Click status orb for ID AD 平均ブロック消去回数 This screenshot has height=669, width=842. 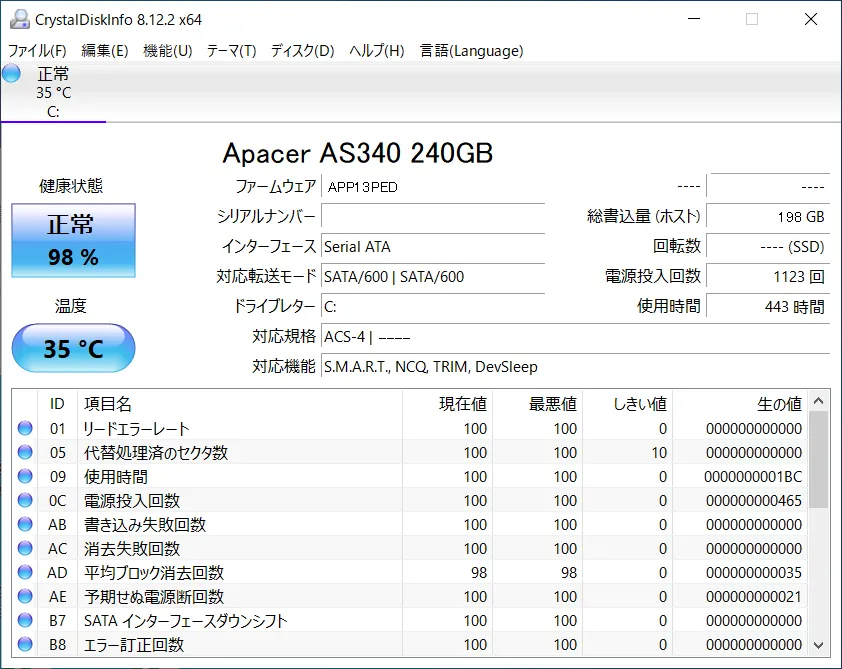pyautogui.click(x=25, y=572)
